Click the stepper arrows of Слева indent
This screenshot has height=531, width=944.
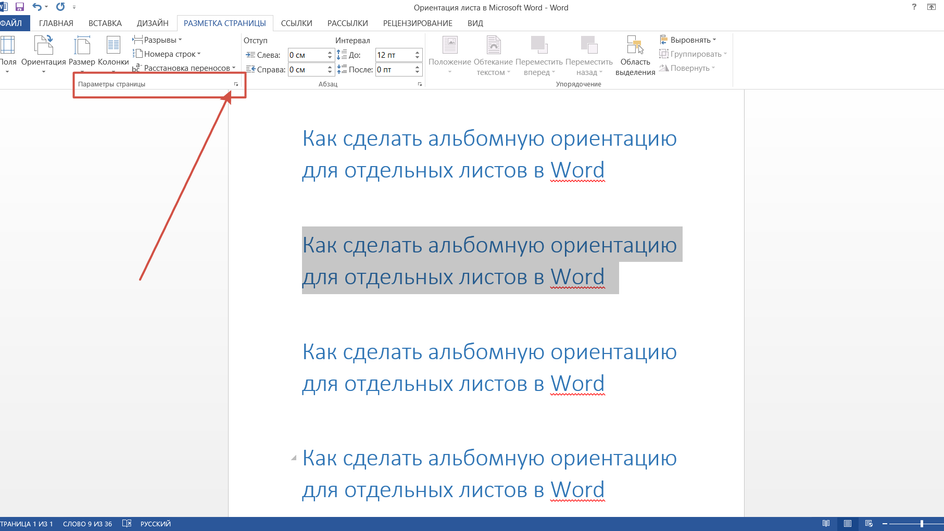click(x=330, y=55)
